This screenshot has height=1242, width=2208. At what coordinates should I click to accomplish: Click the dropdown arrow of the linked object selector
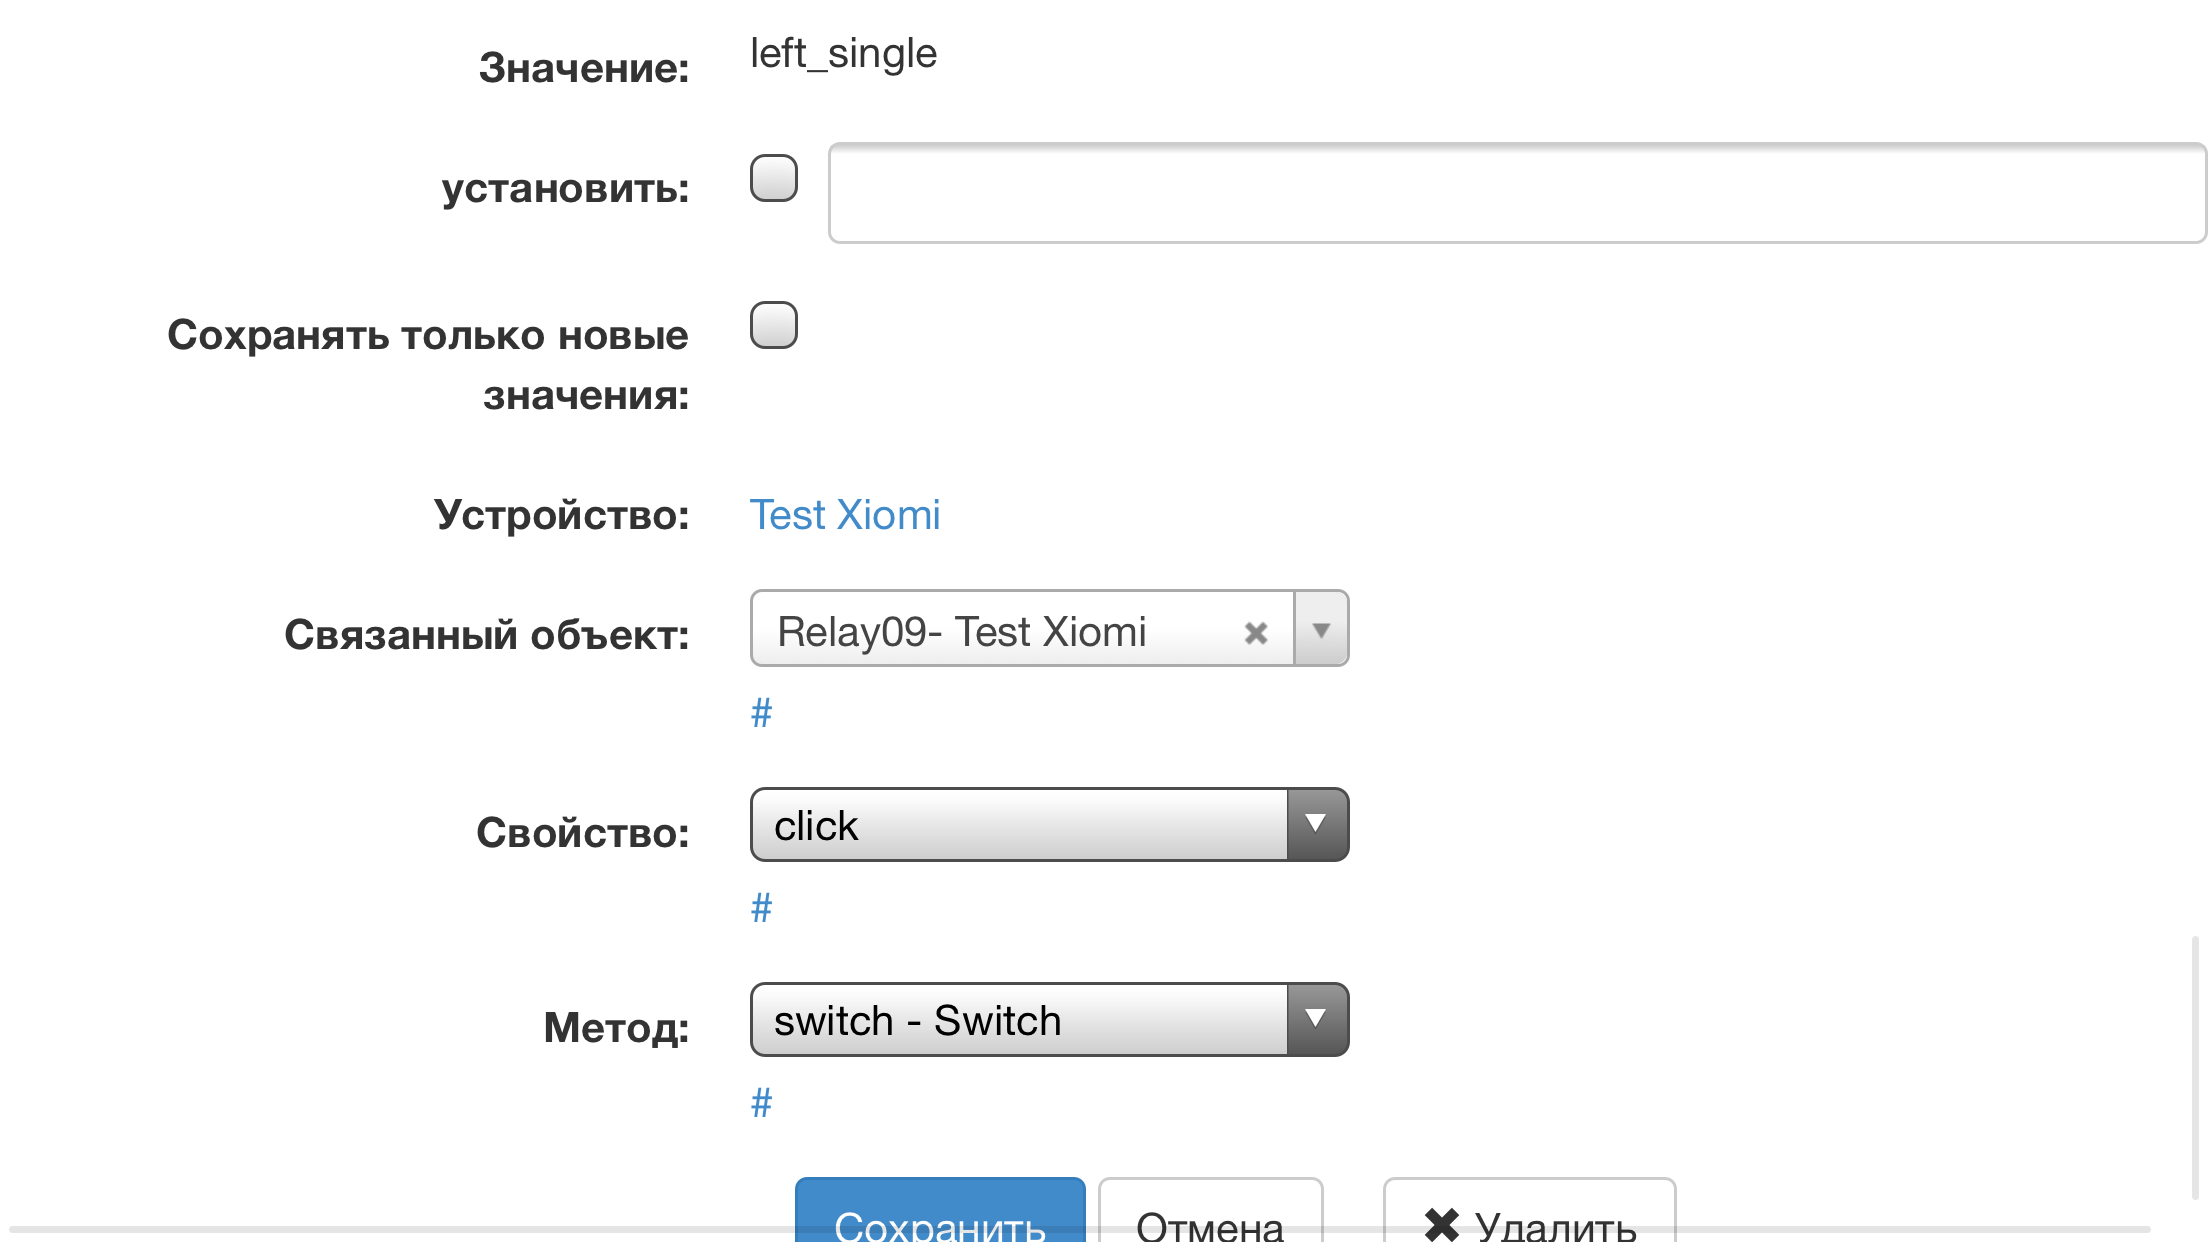[1322, 630]
